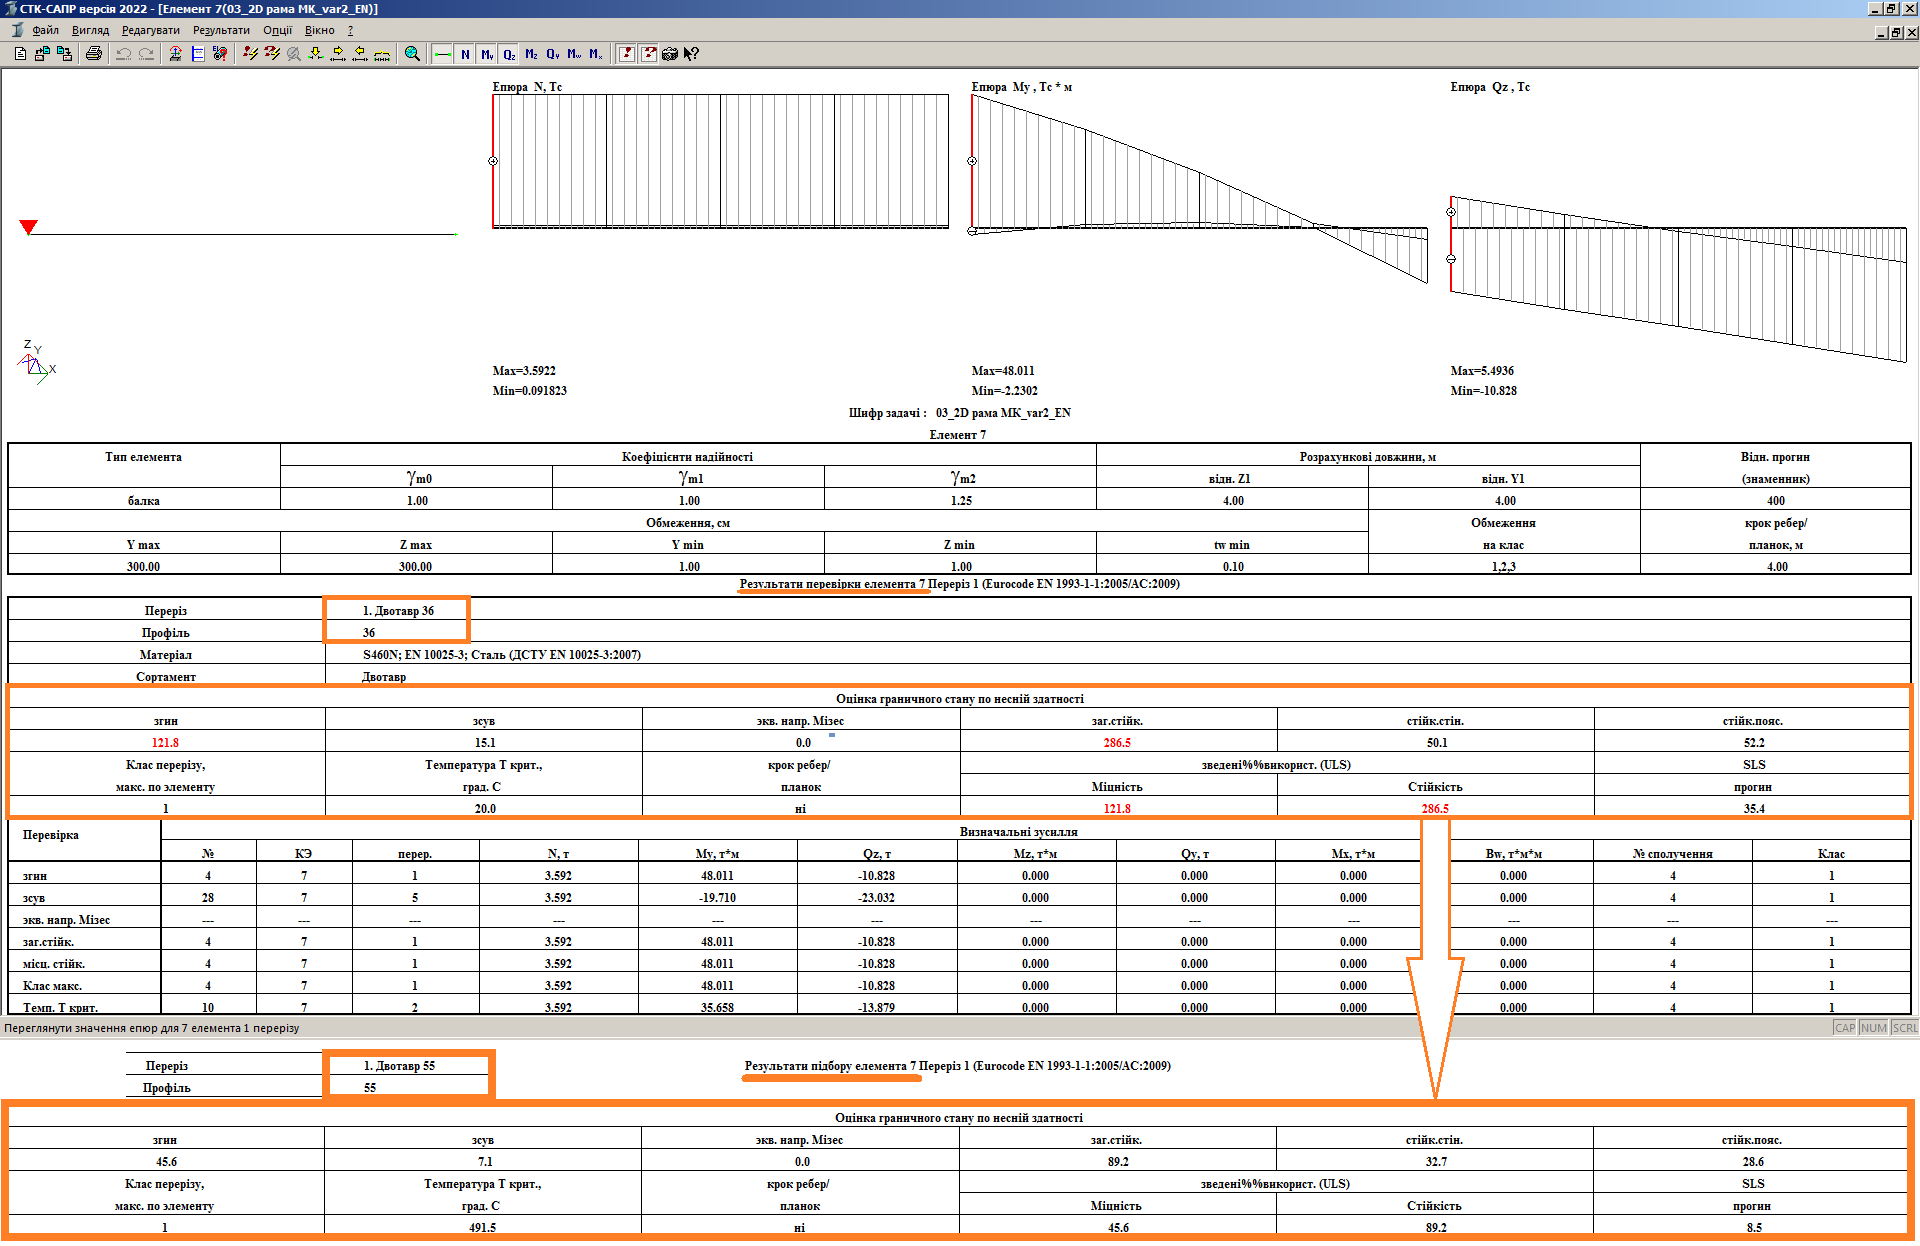1920x1246 pixels.
Task: Restore the inner document window
Action: coord(1895,32)
